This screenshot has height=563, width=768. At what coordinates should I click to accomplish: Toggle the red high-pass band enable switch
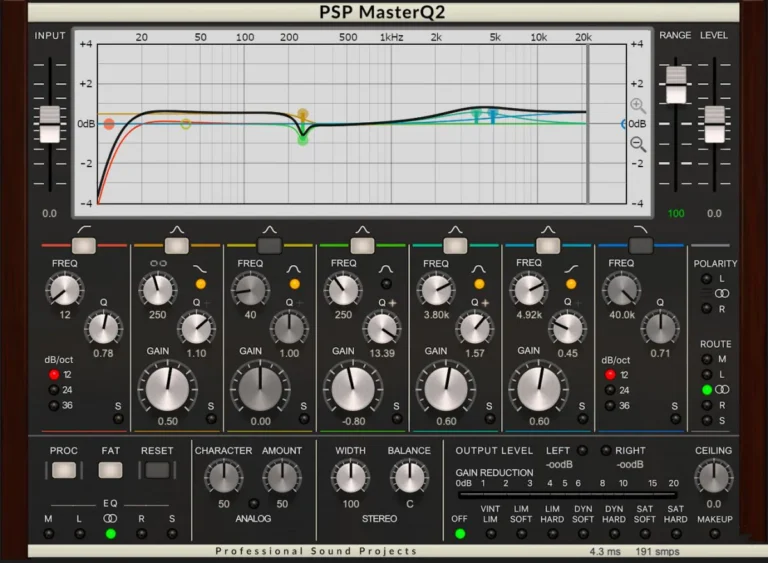[x=84, y=245]
